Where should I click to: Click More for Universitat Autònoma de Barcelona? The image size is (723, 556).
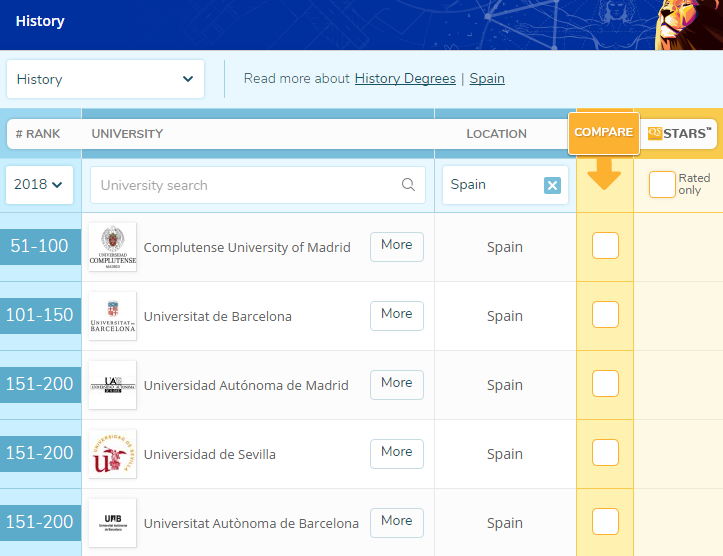click(x=397, y=523)
